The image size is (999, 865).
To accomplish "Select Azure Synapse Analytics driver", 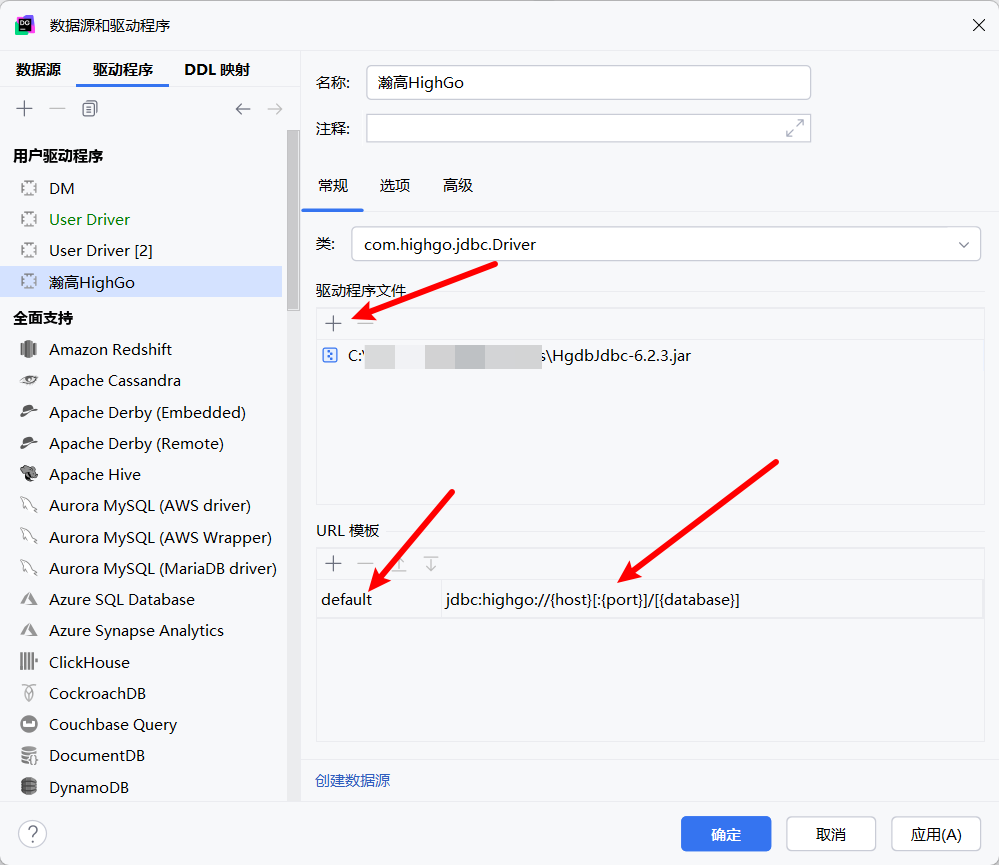I will pos(141,630).
